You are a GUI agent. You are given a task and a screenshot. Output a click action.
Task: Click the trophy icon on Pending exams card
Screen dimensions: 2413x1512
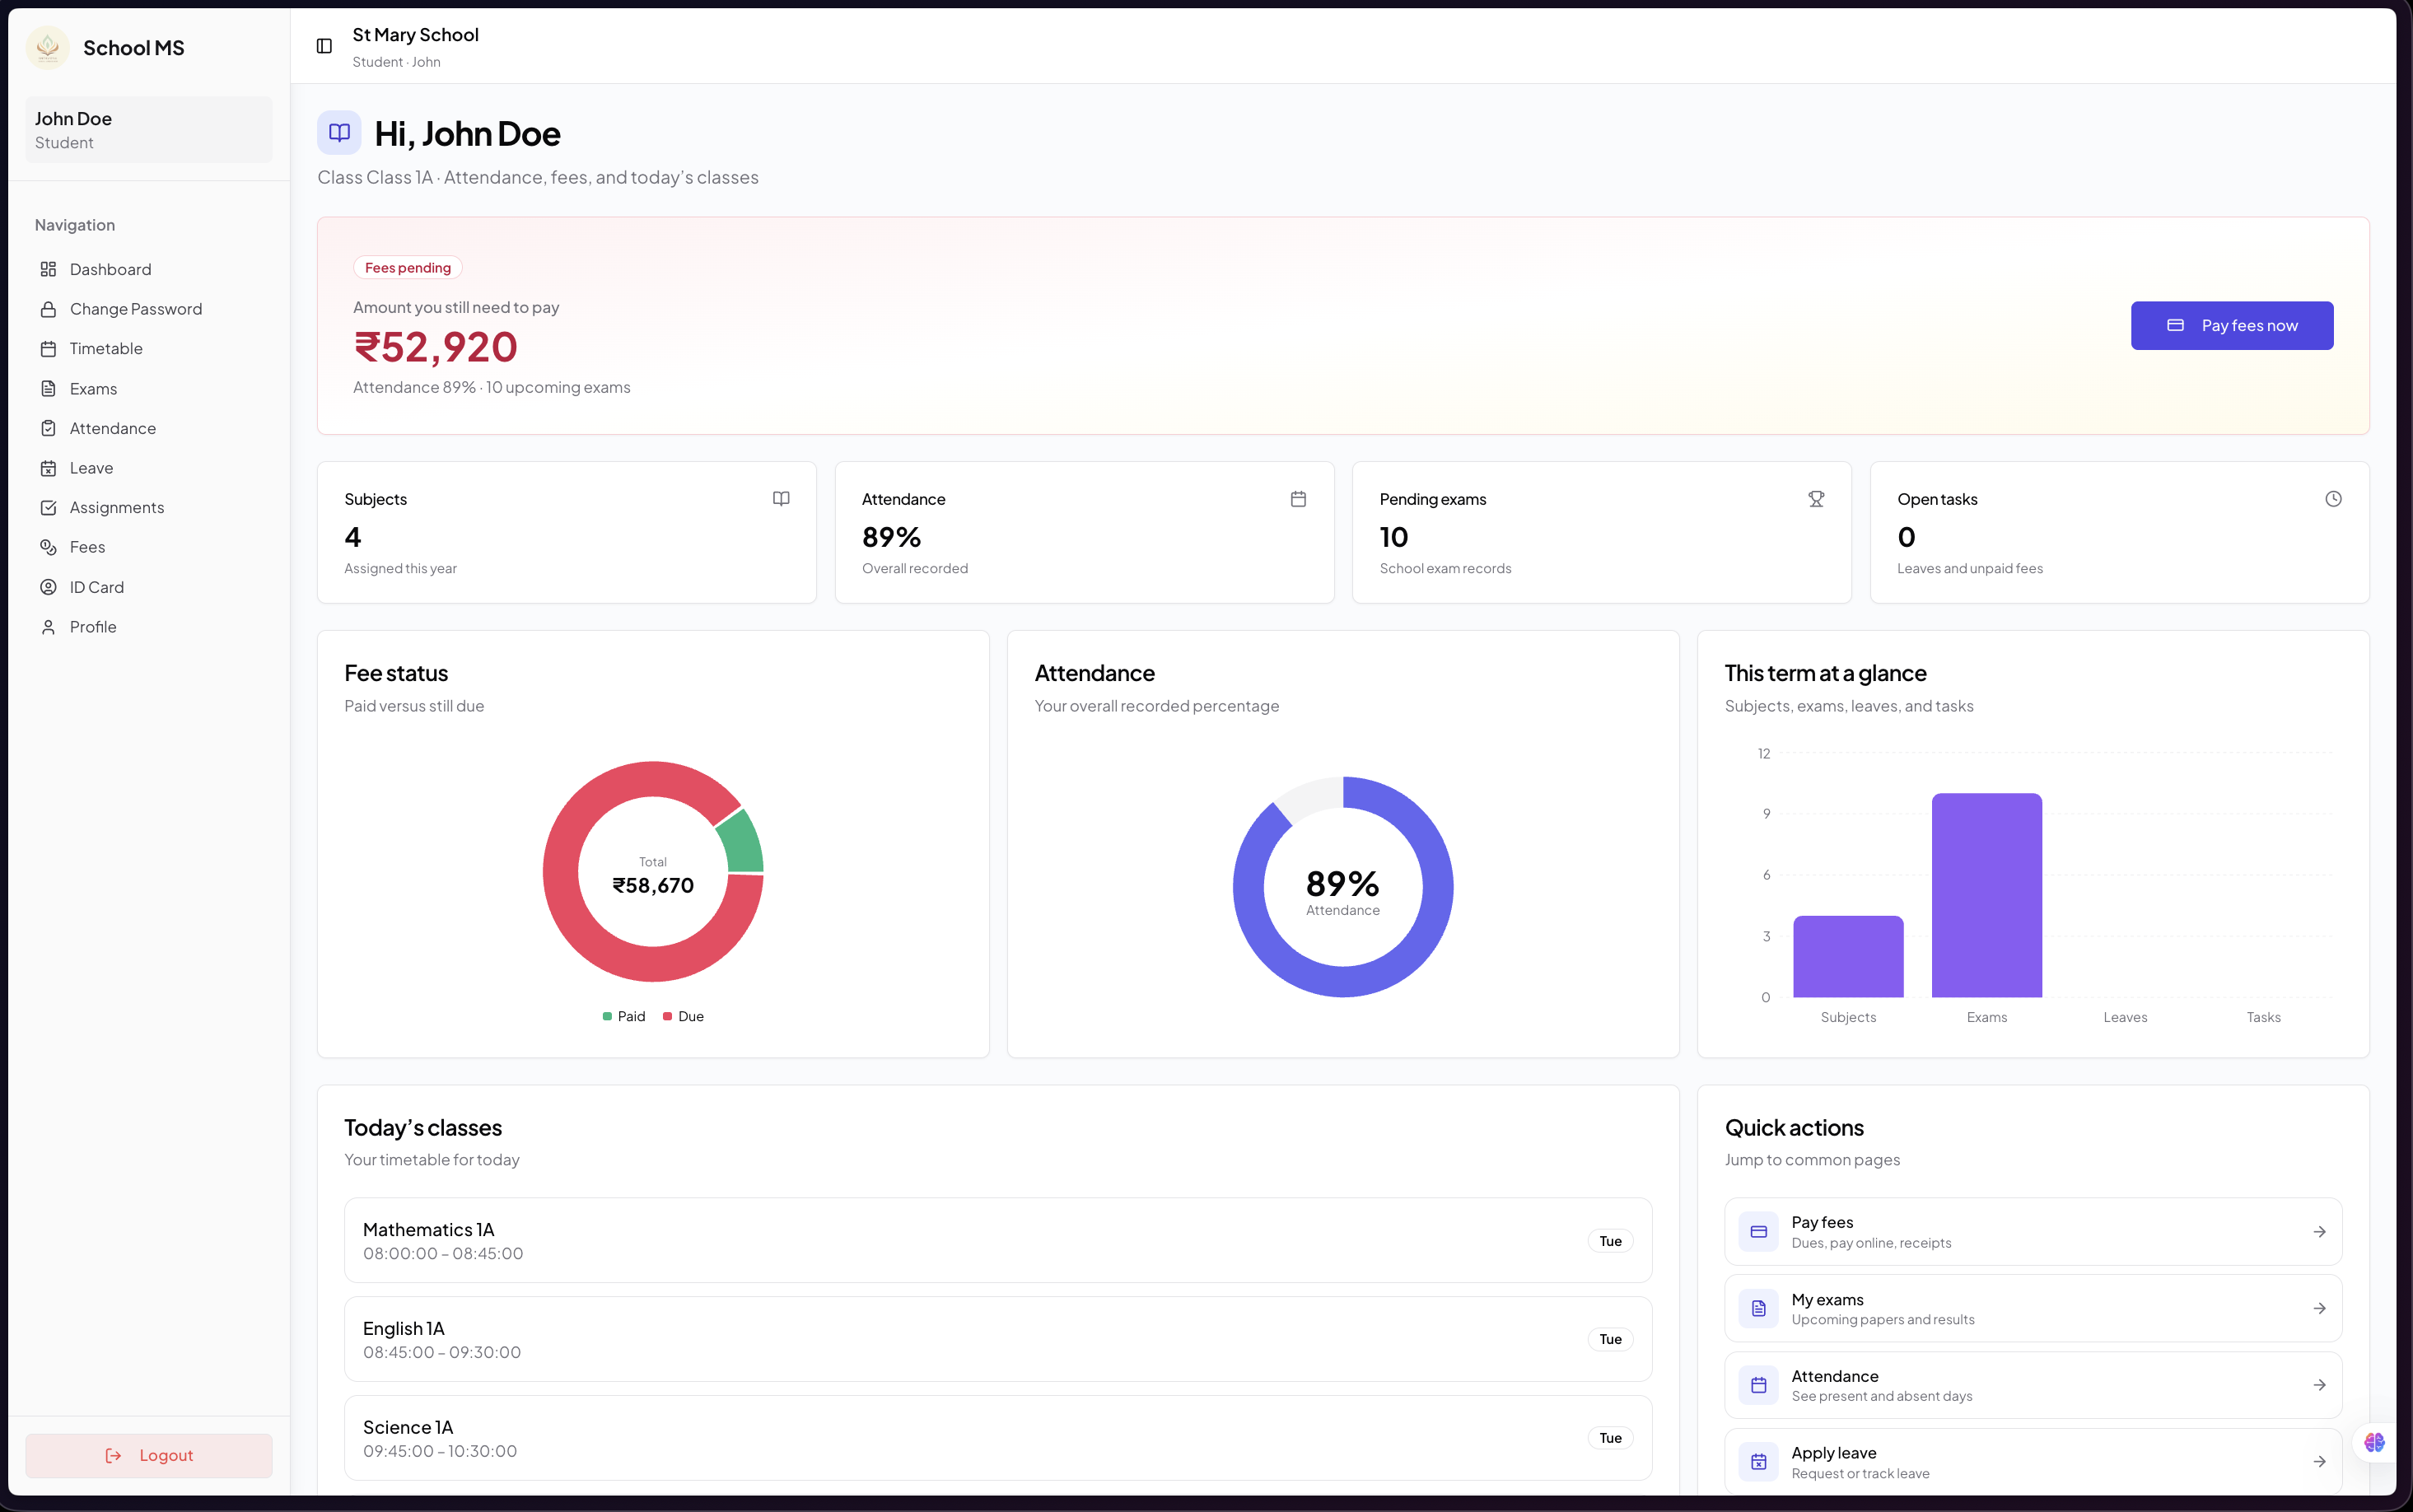point(1816,499)
